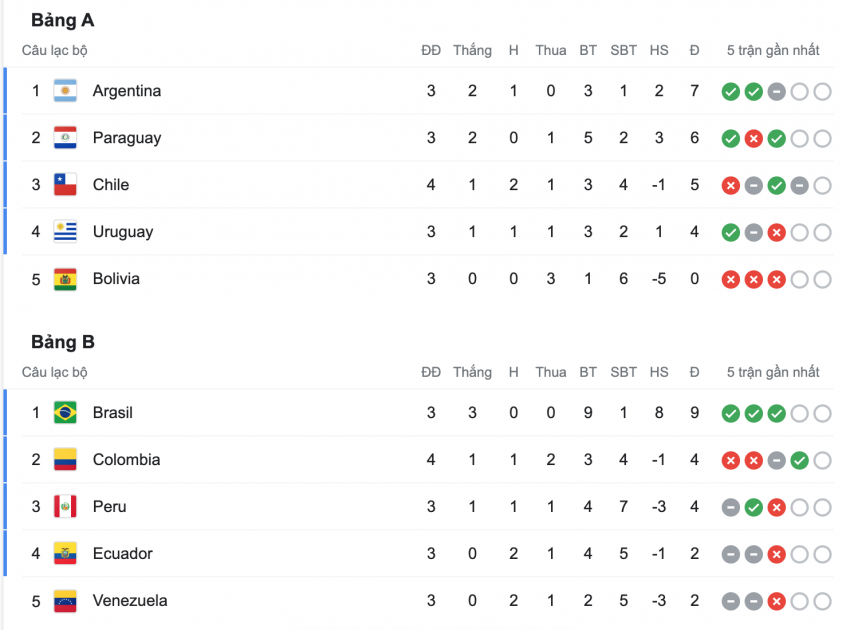Screen dimensions: 842x630
Task: Open the Brasil team name link
Action: 112,413
